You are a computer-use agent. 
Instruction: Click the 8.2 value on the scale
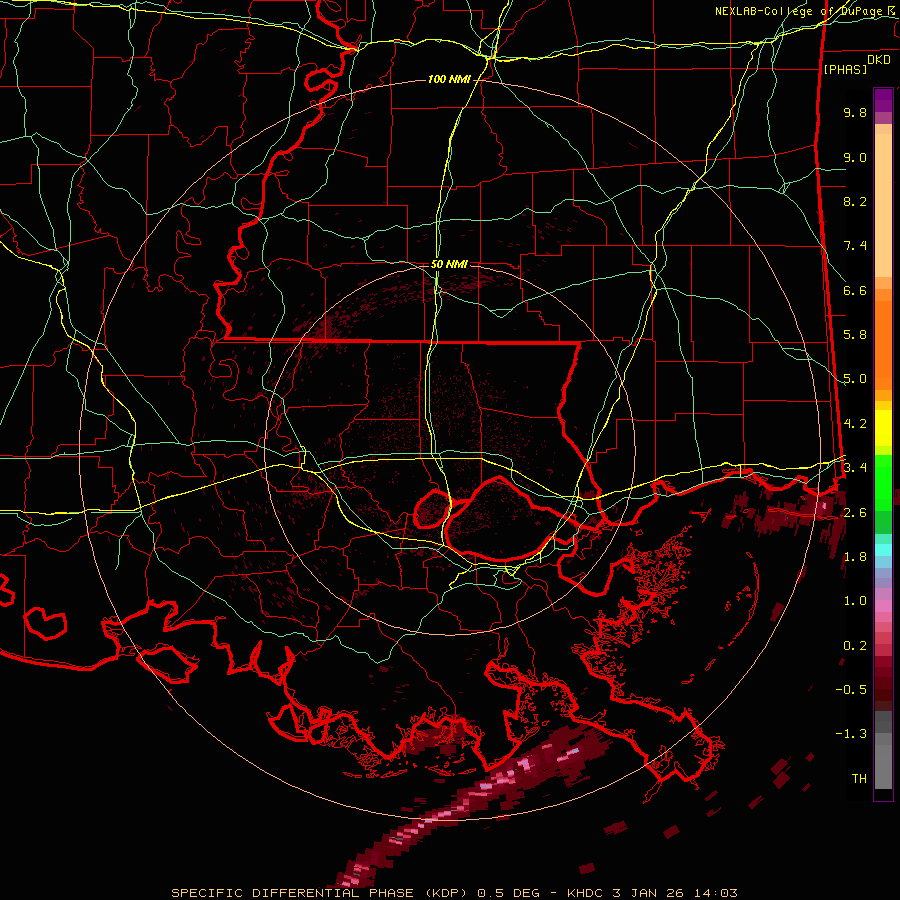tap(855, 202)
